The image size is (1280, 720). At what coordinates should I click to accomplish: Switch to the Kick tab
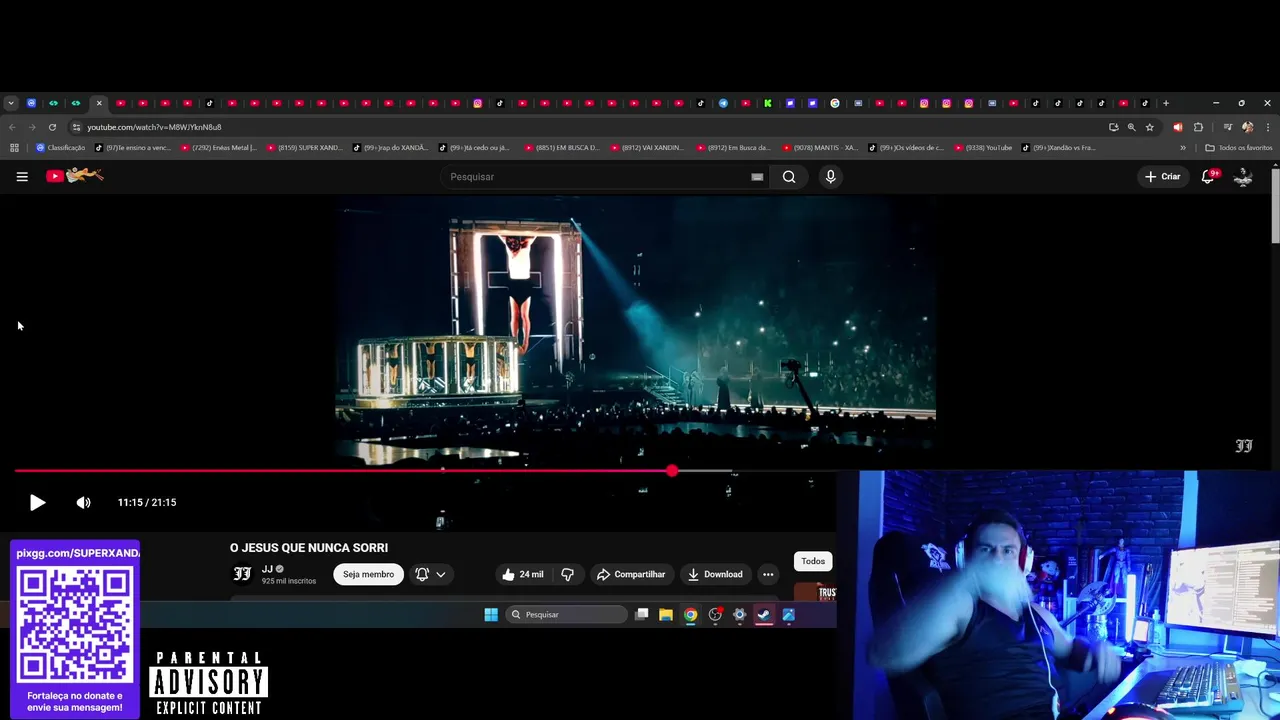coord(768,103)
